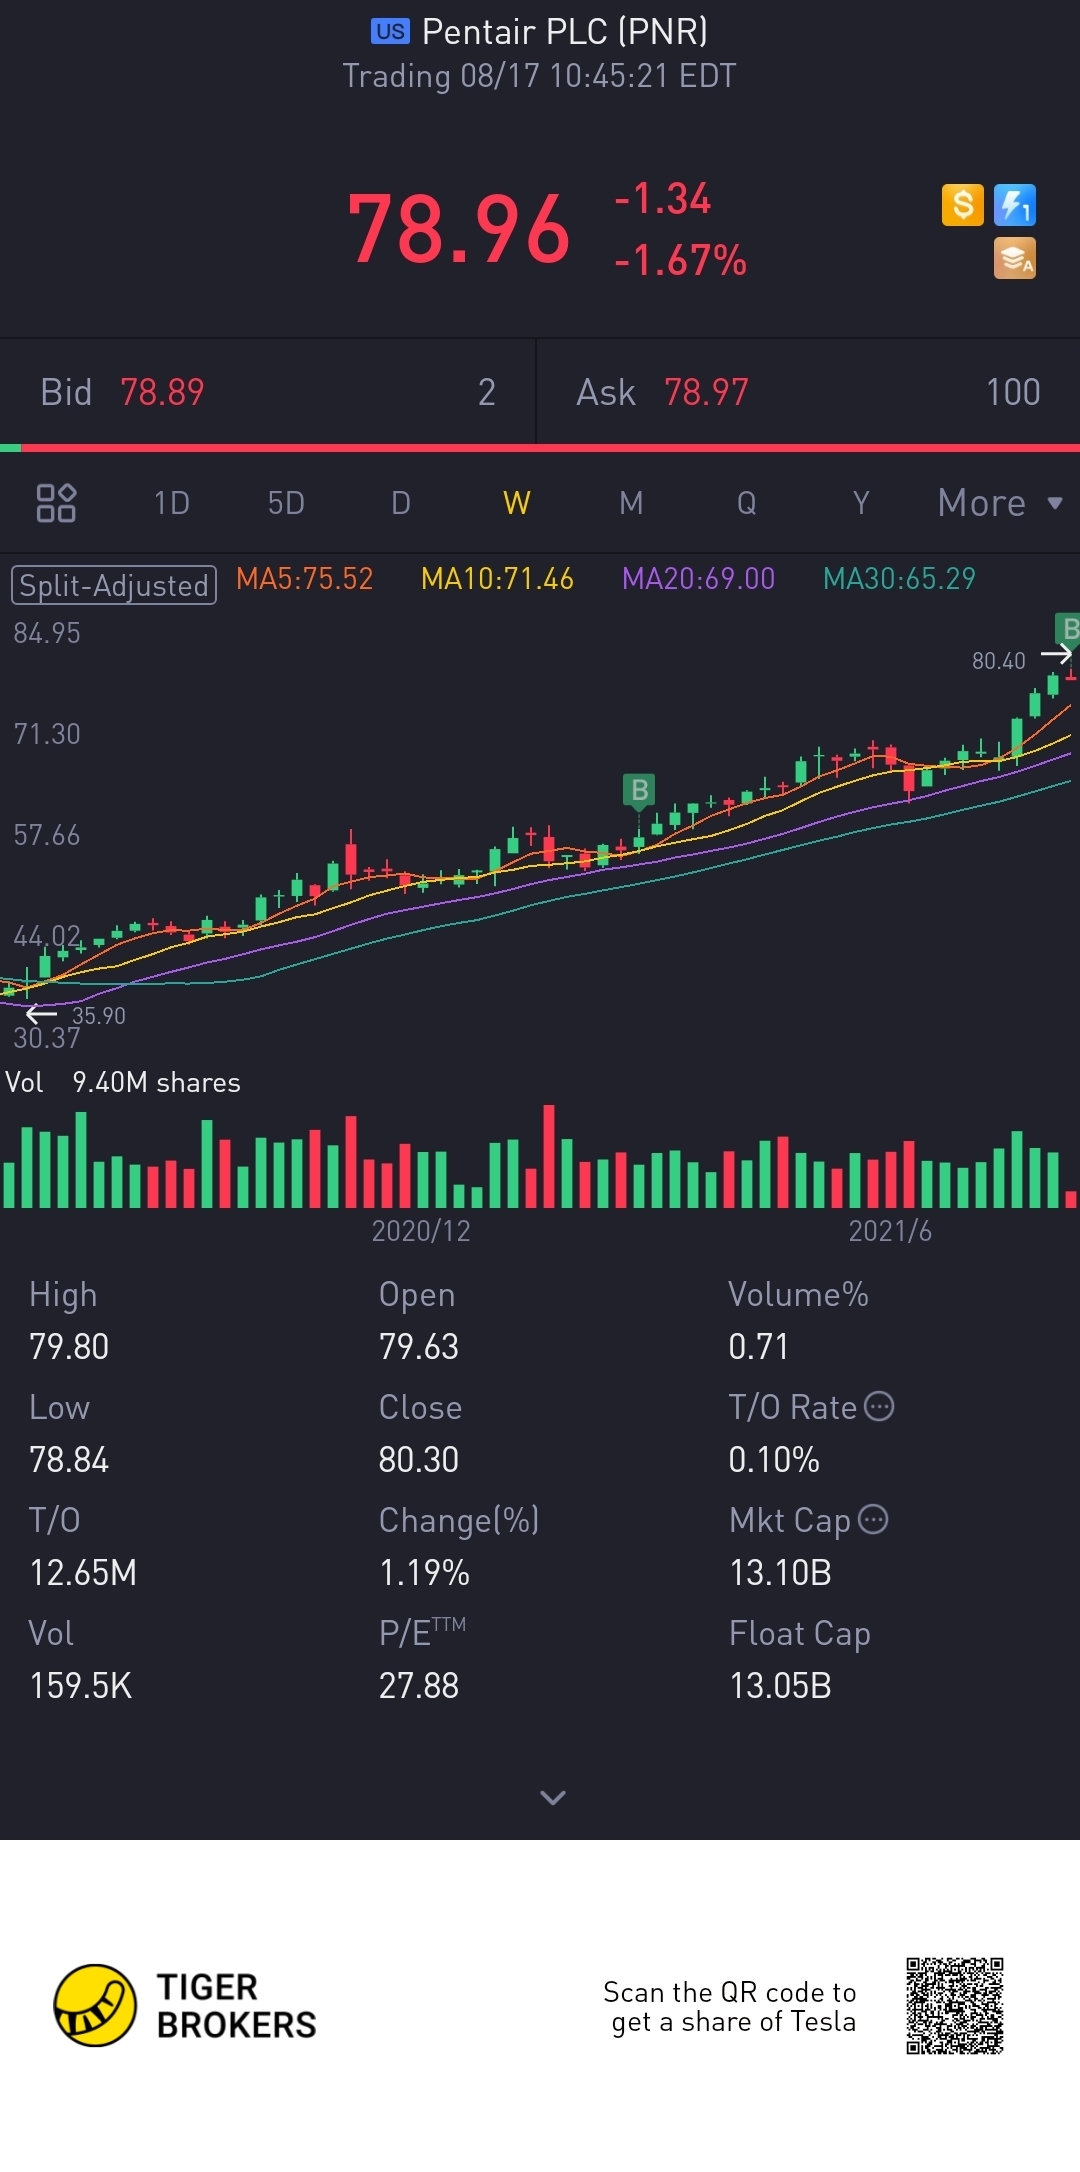Tap the current price 78.96
This screenshot has width=1080, height=2172.
[459, 229]
